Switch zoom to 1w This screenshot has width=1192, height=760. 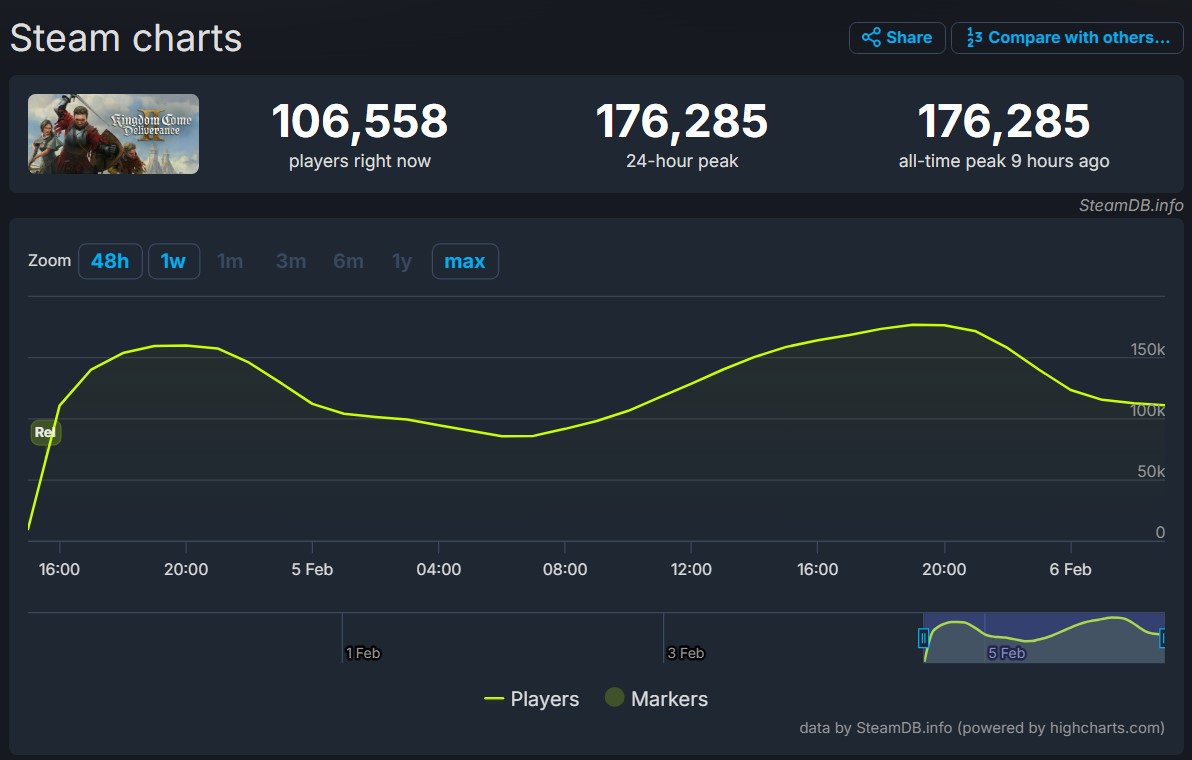[173, 261]
